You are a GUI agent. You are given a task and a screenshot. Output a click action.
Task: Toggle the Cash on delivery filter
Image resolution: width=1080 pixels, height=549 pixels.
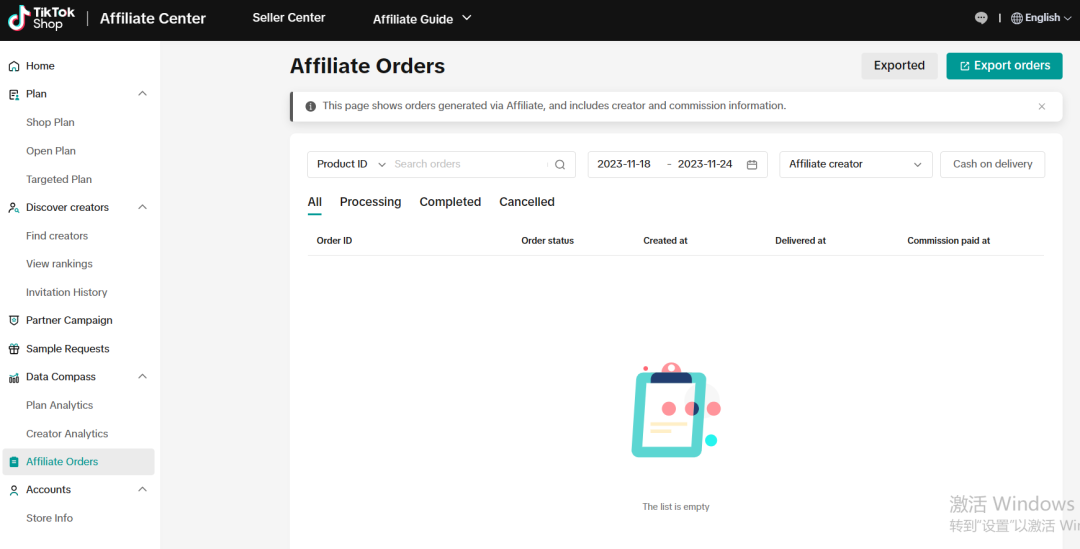tap(992, 164)
